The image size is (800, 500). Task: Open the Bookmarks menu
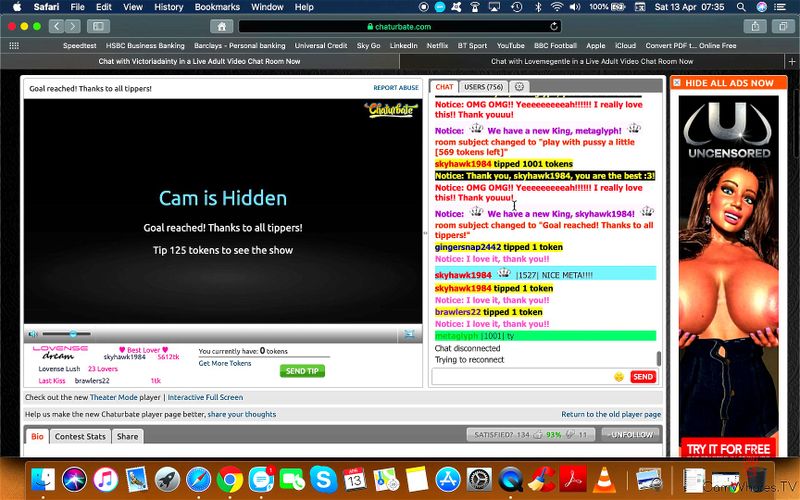[217, 7]
